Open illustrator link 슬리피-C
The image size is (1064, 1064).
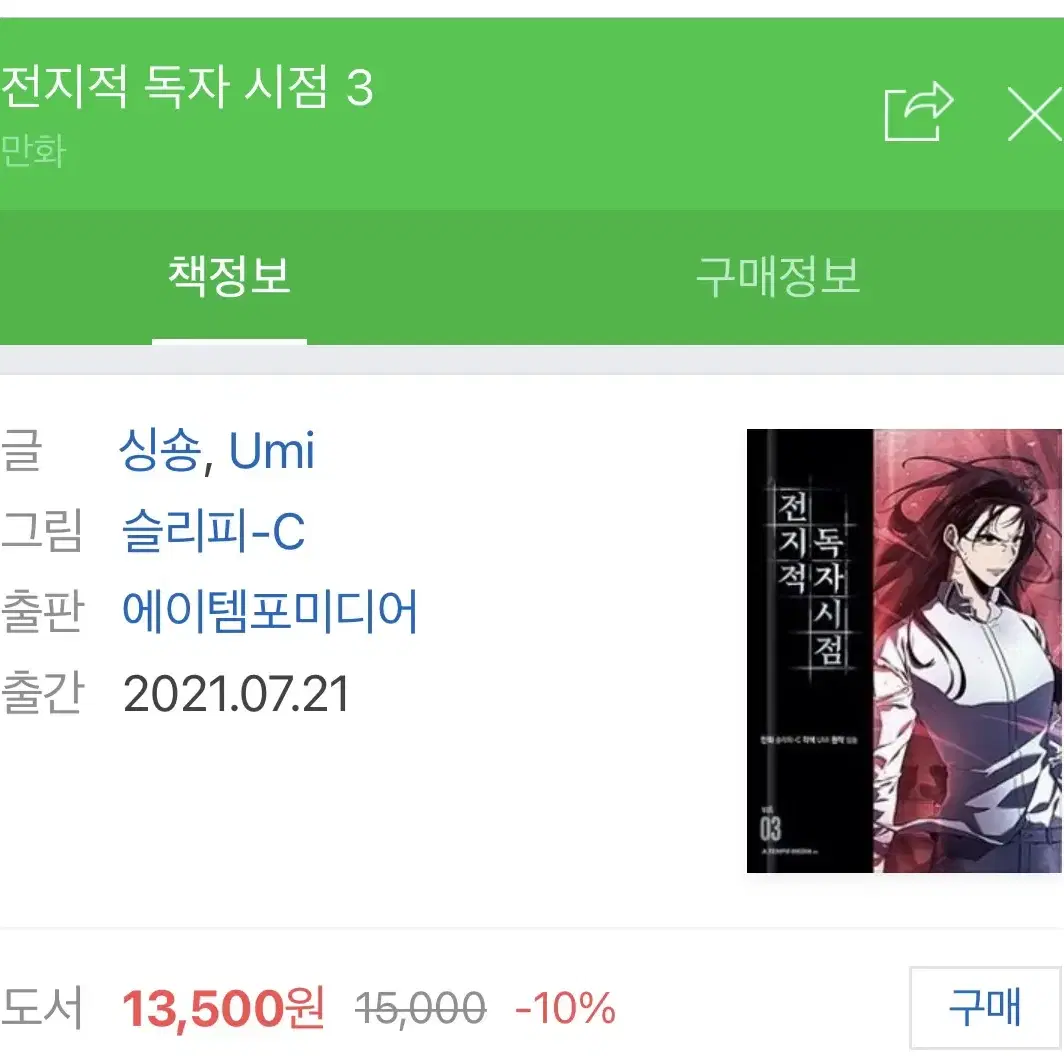pos(214,531)
